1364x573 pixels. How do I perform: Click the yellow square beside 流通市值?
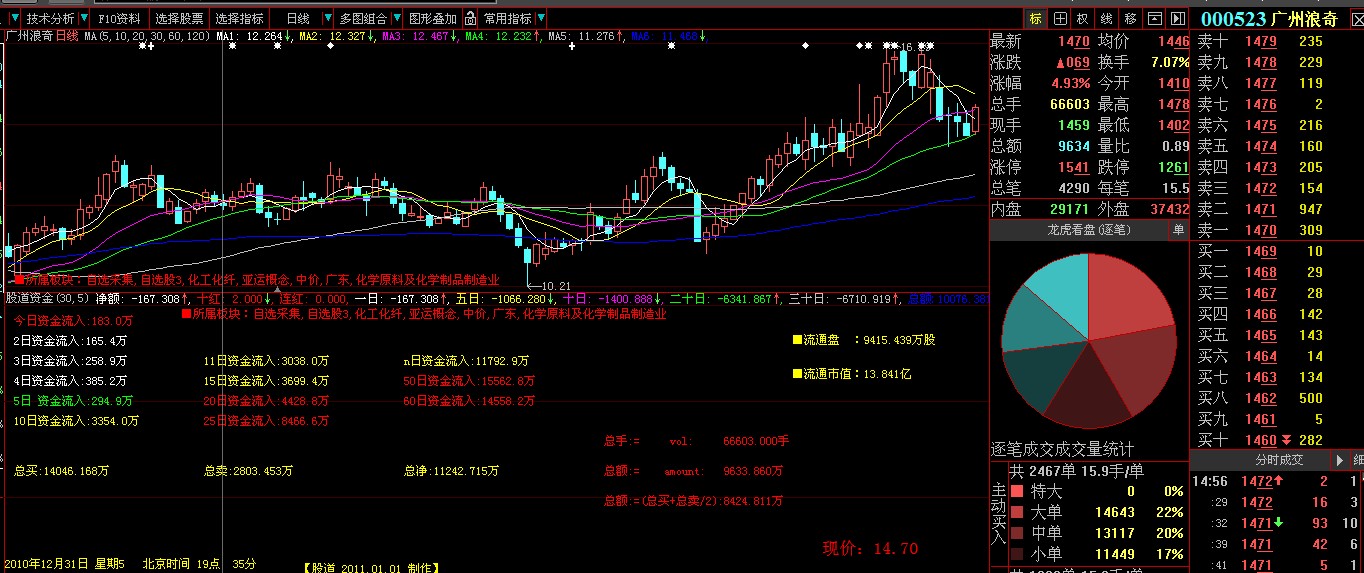tap(798, 374)
